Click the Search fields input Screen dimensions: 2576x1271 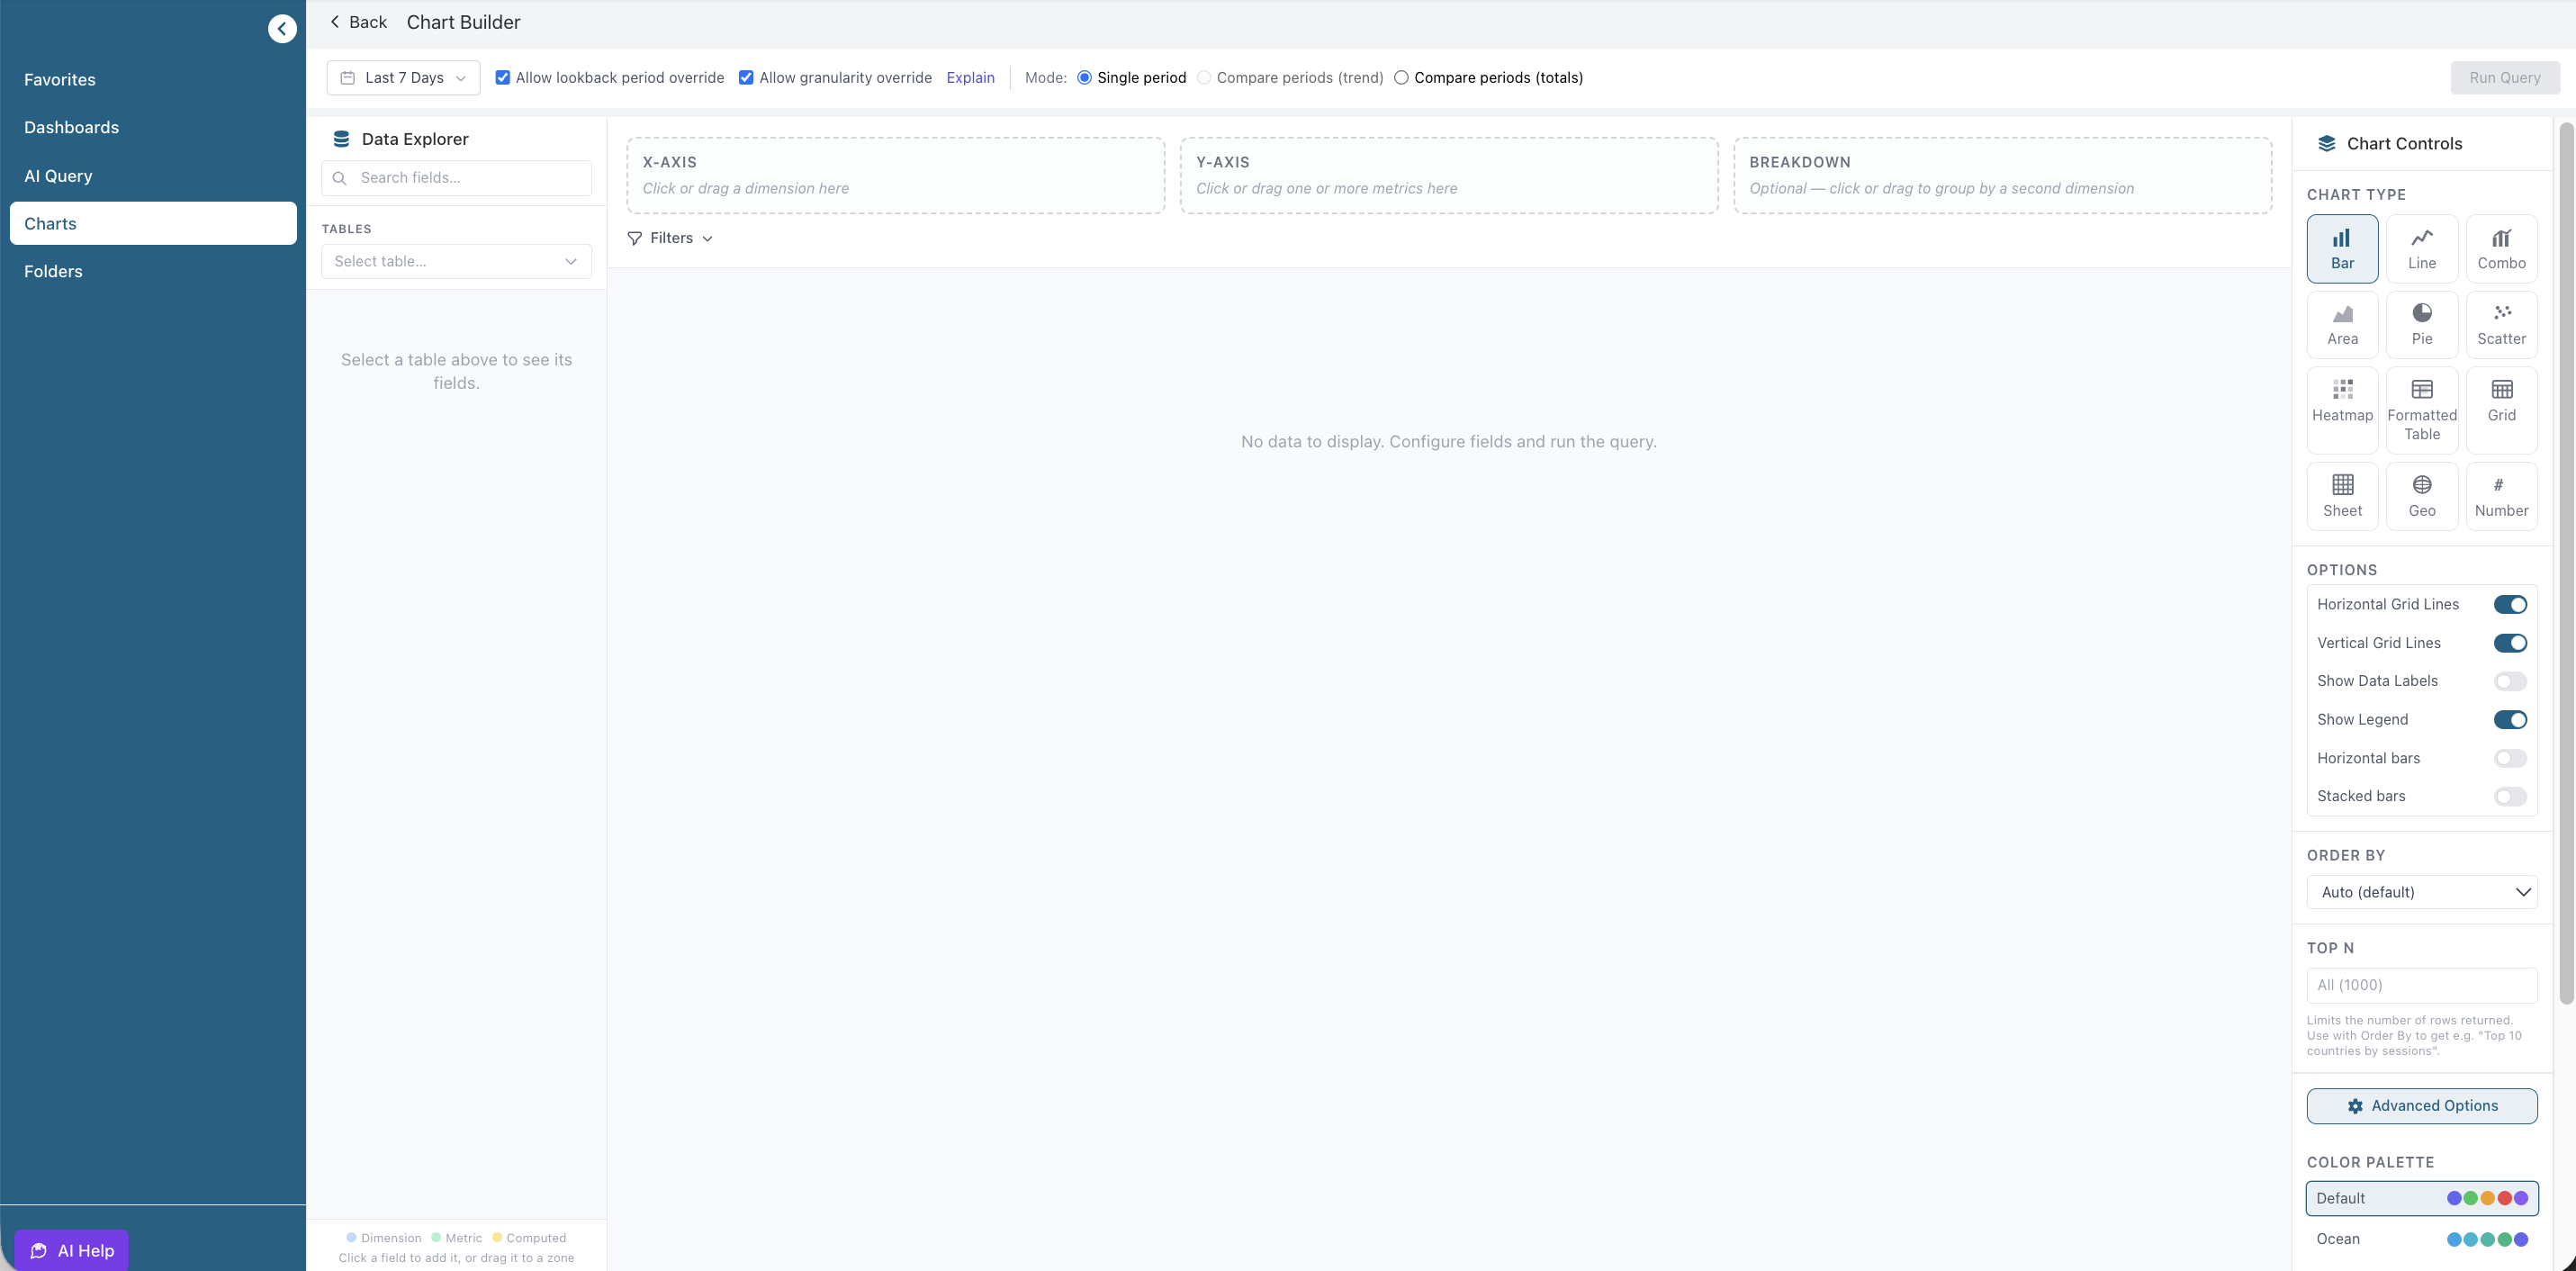pyautogui.click(x=456, y=178)
